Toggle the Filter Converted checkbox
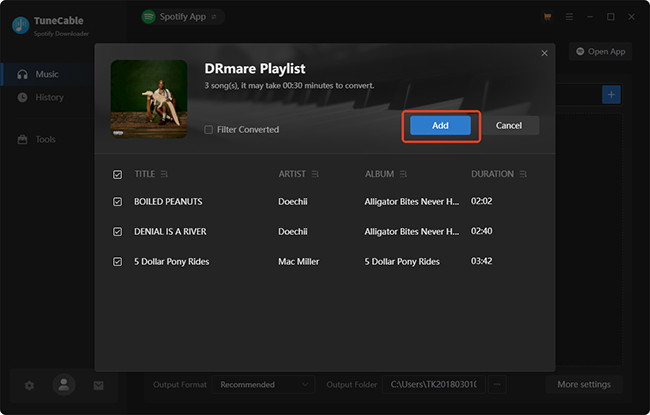The width and height of the screenshot is (650, 415). pyautogui.click(x=209, y=130)
